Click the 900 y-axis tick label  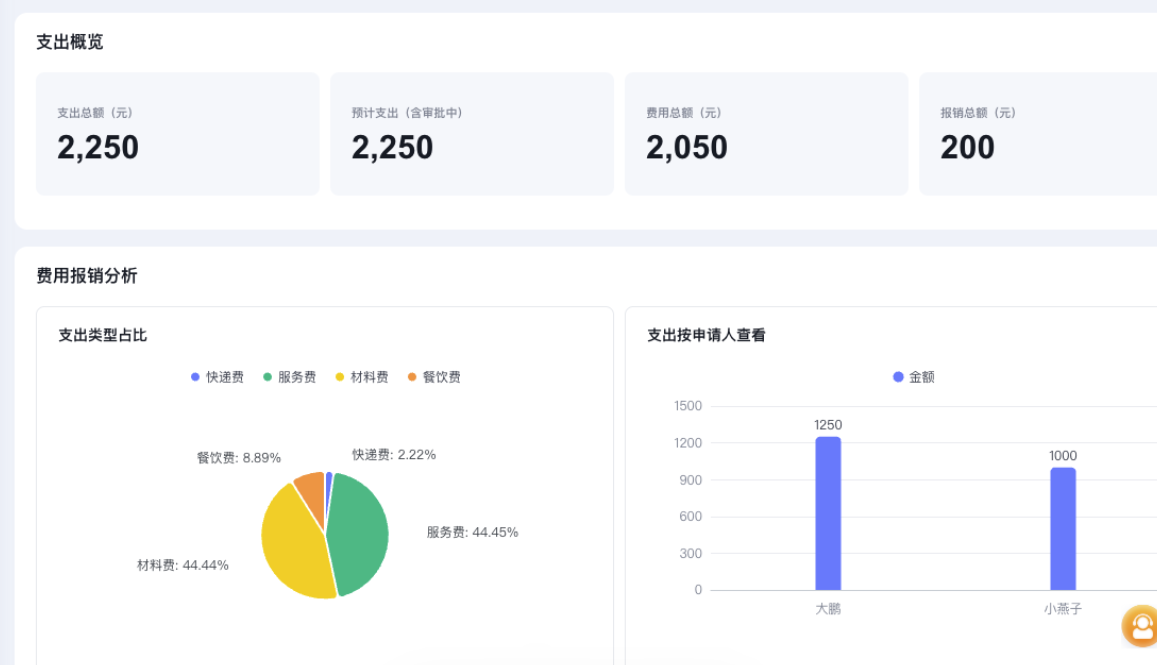coord(691,480)
